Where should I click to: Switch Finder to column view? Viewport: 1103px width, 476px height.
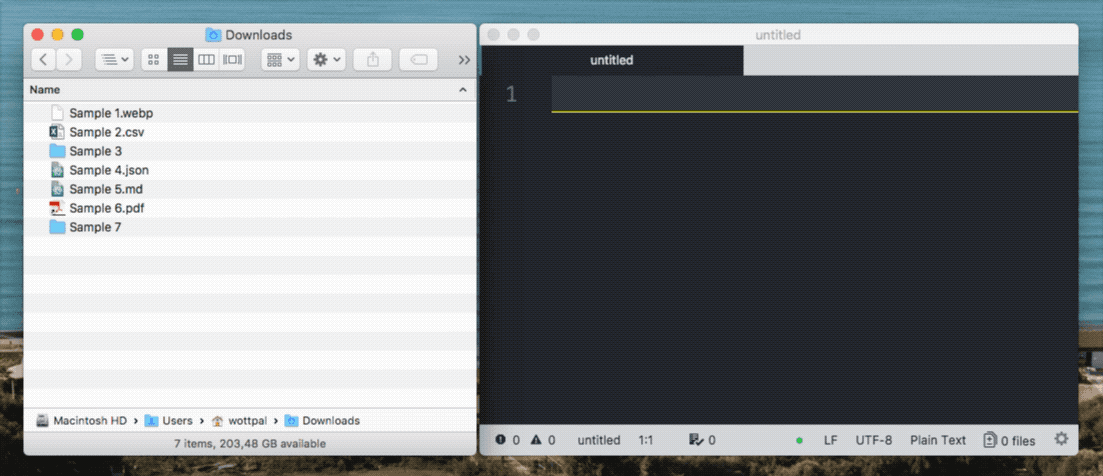click(x=206, y=60)
